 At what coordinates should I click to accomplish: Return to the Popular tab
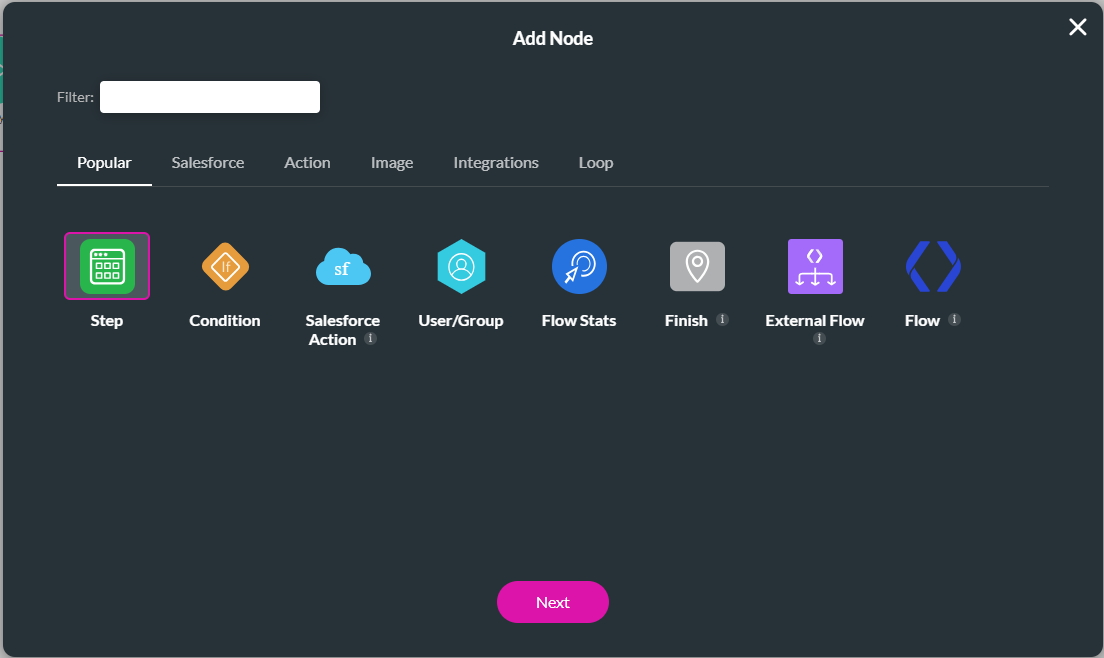pyautogui.click(x=104, y=162)
